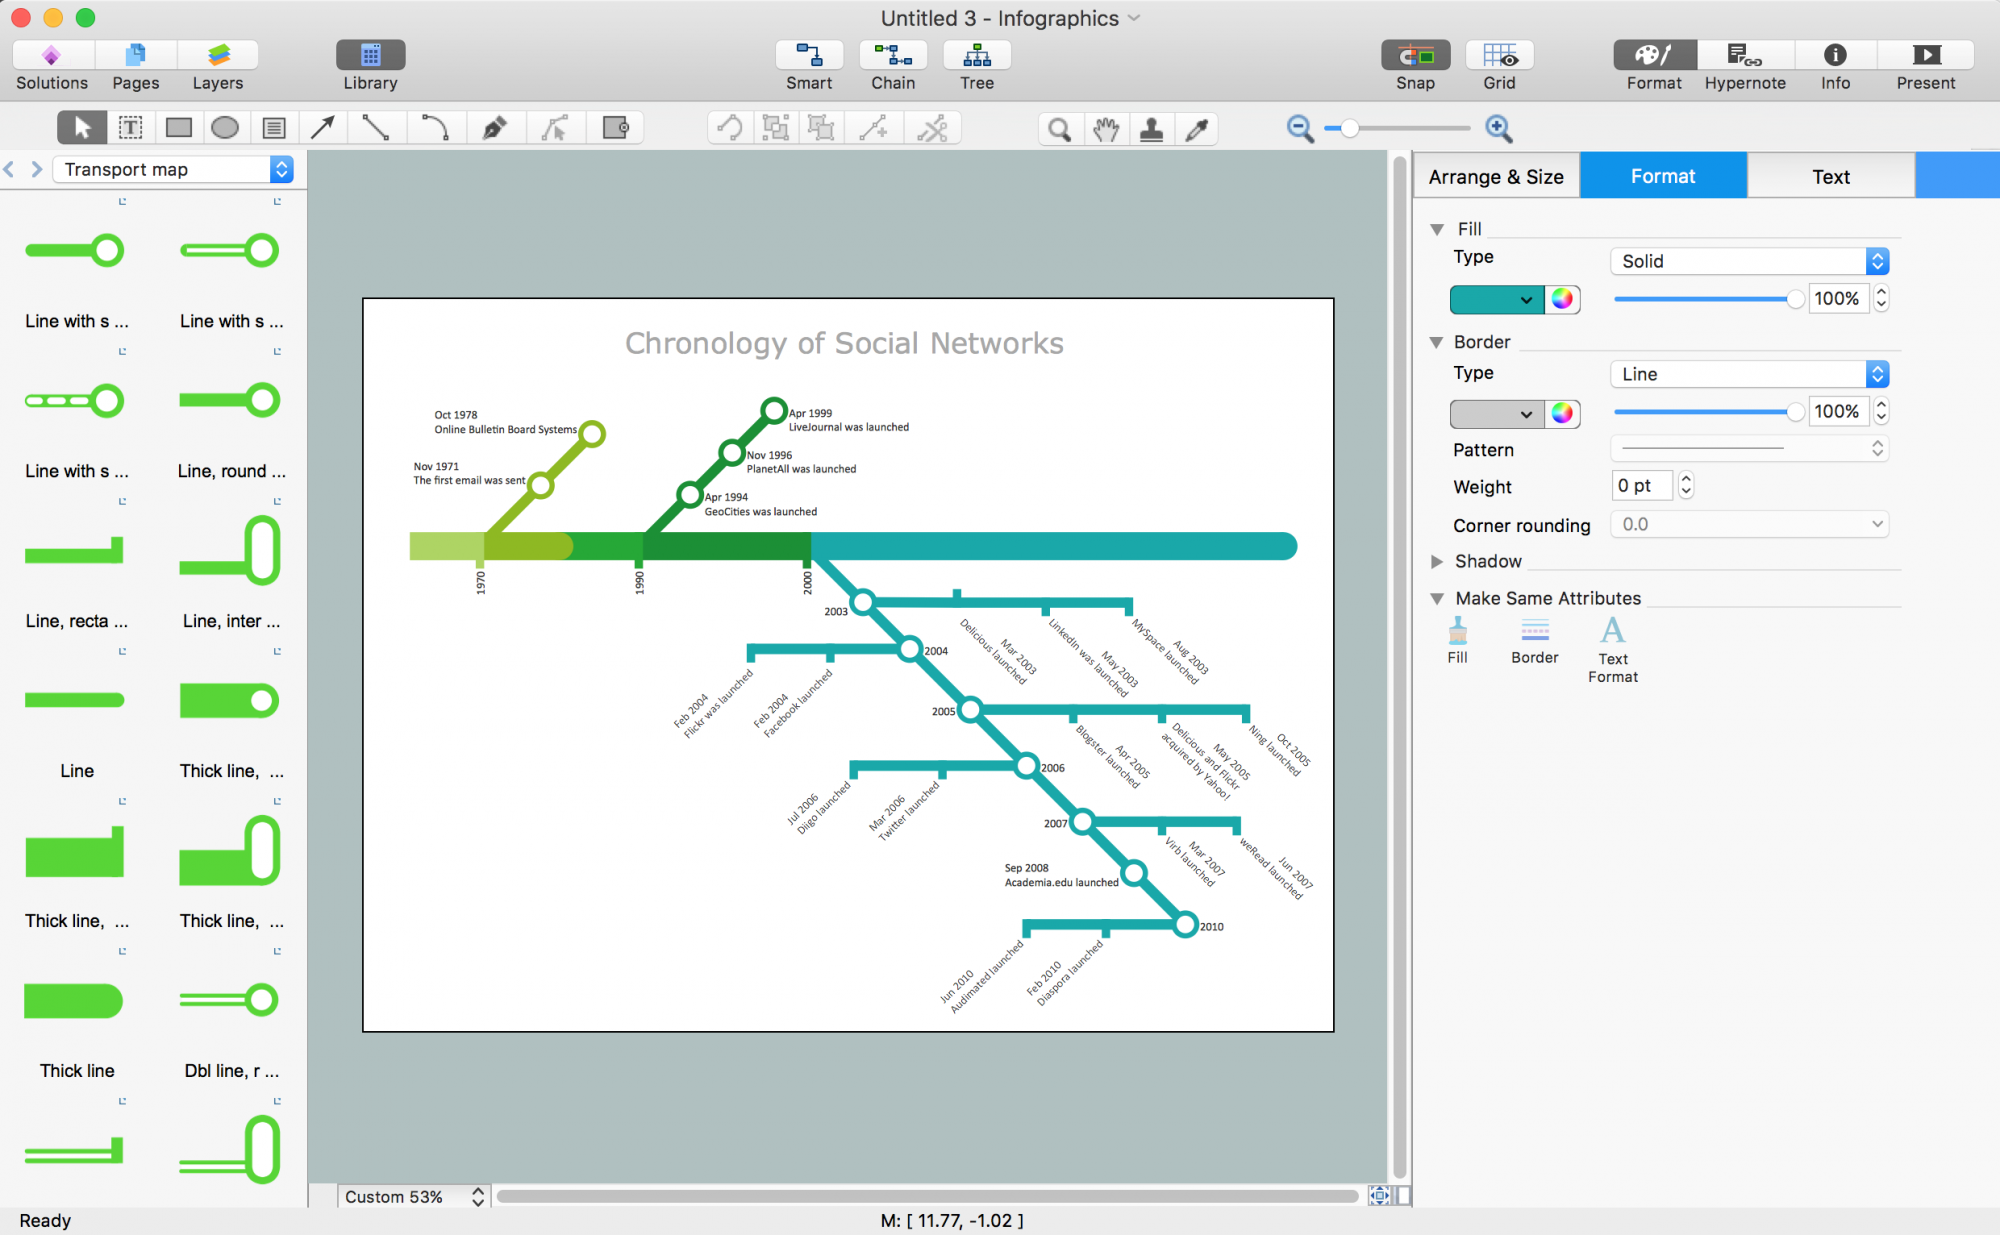Click the horizontal canvas scrollbar
2000x1235 pixels.
point(927,1196)
